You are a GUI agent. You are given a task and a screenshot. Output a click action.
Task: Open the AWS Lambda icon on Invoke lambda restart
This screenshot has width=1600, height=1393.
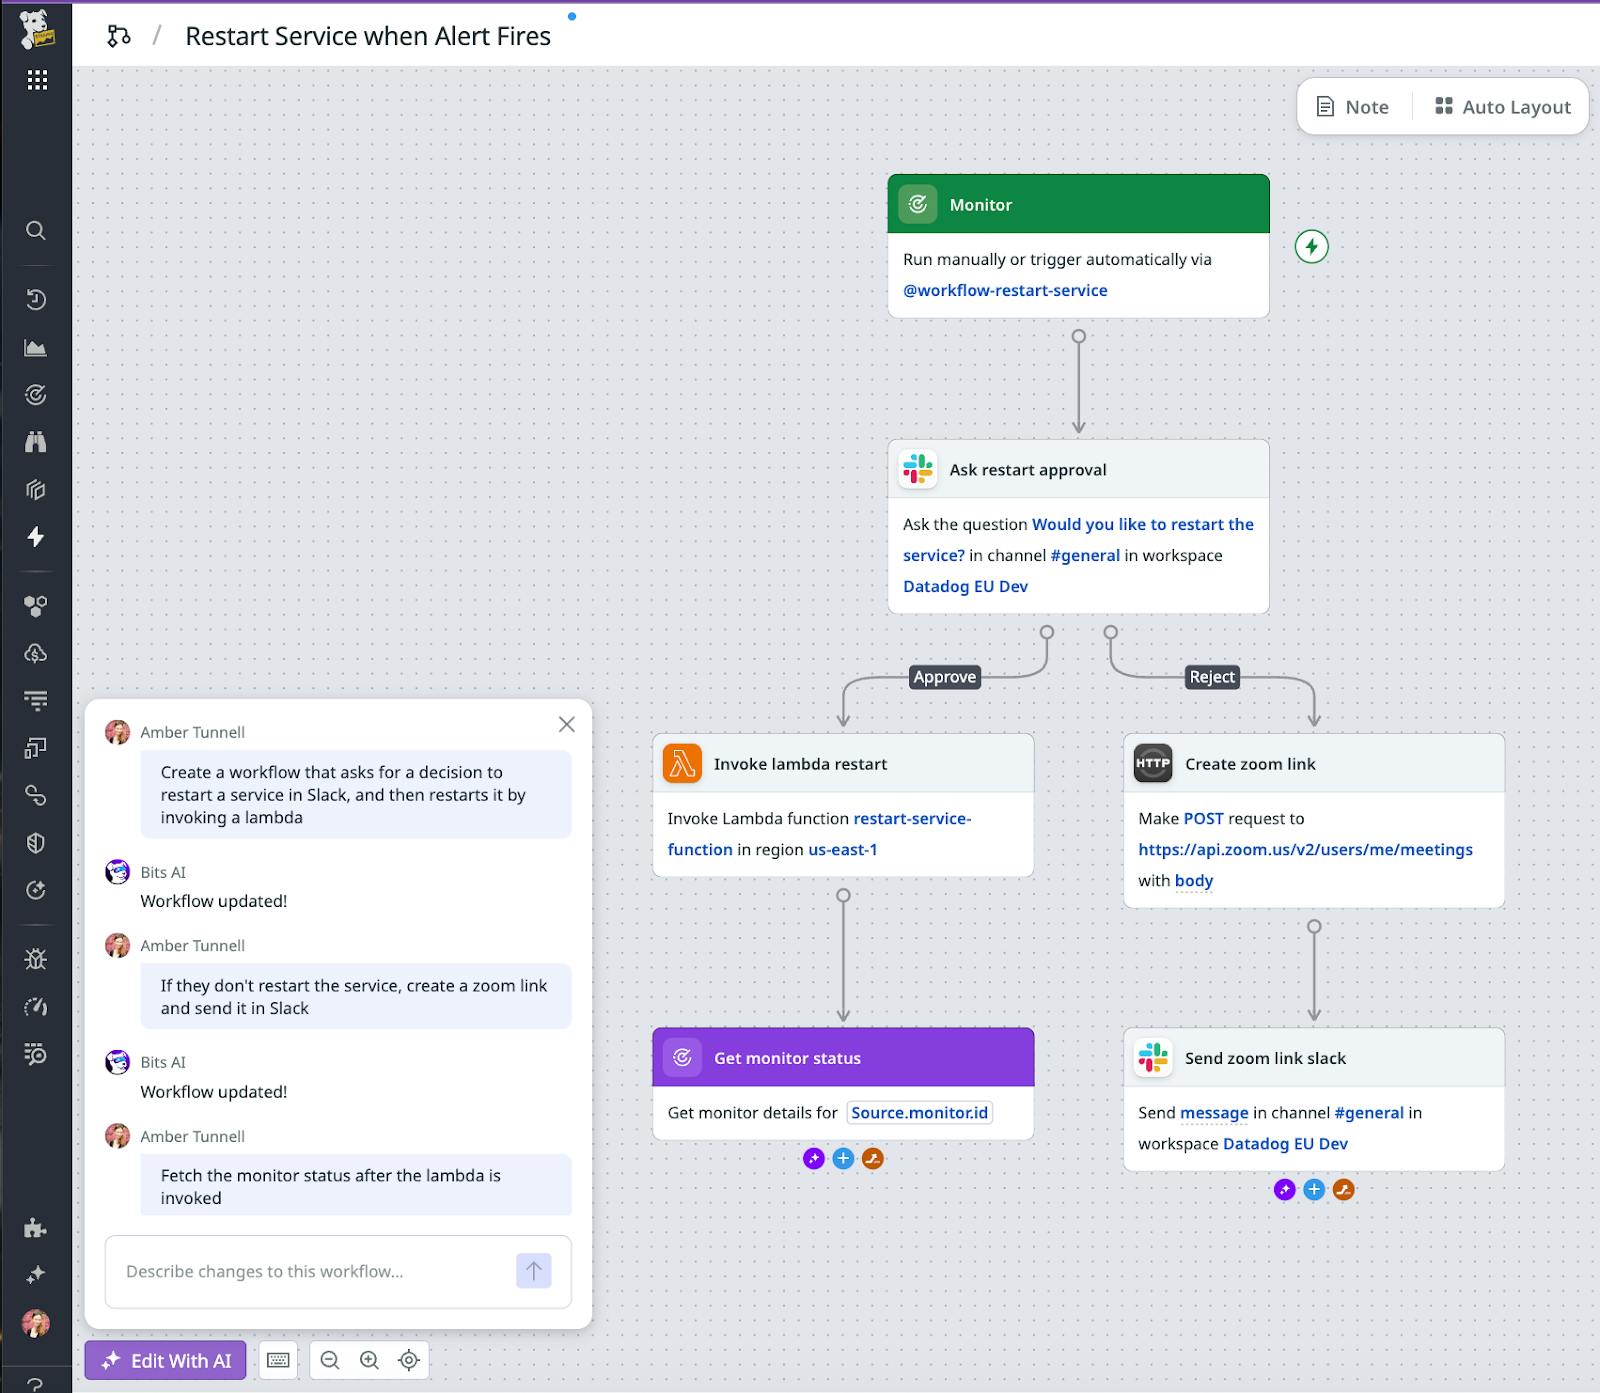point(681,763)
